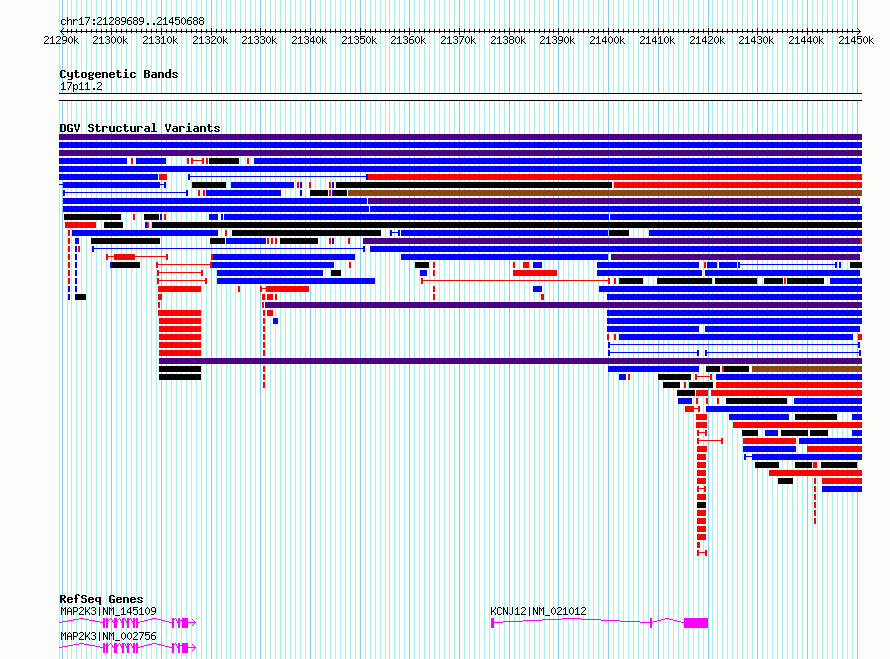890x659 pixels.
Task: Click the large magenta KCNJ12 final exon block
Action: point(696,623)
